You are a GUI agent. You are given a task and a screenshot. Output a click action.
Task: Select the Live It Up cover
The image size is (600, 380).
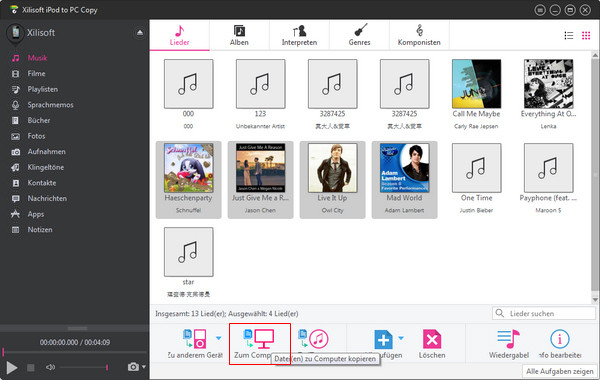333,168
